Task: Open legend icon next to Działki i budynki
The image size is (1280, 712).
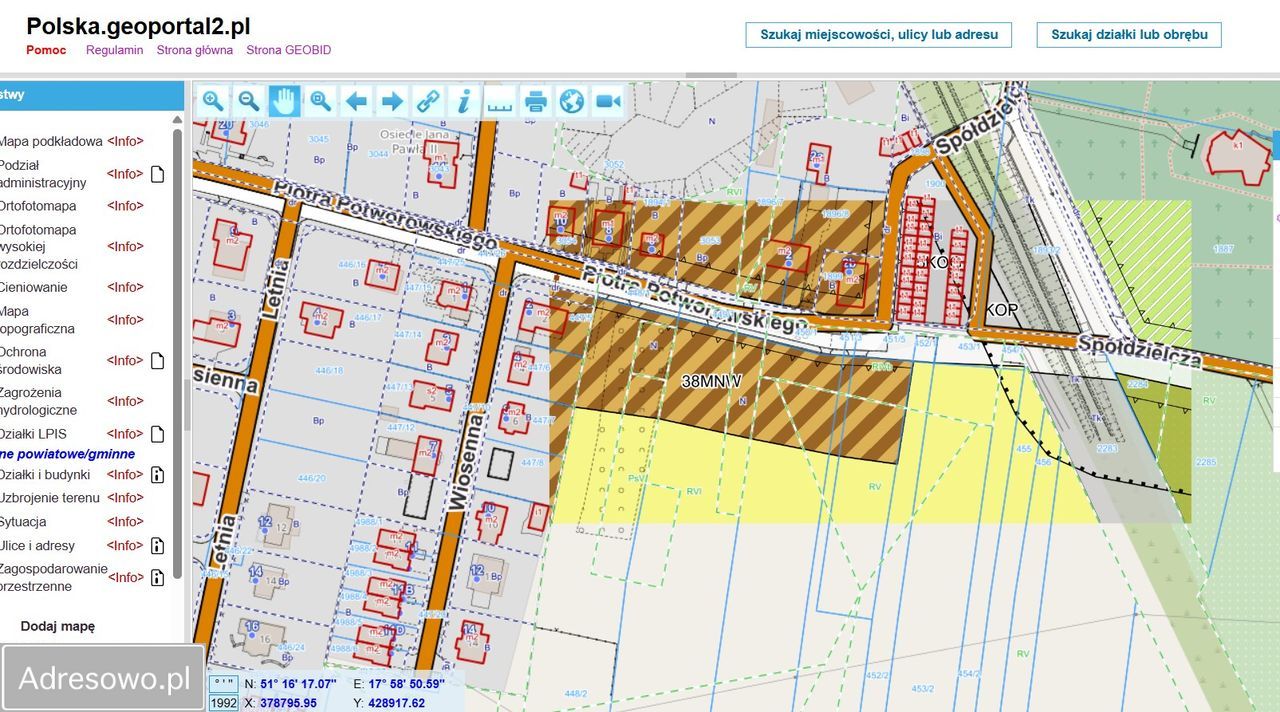Action: (155, 474)
